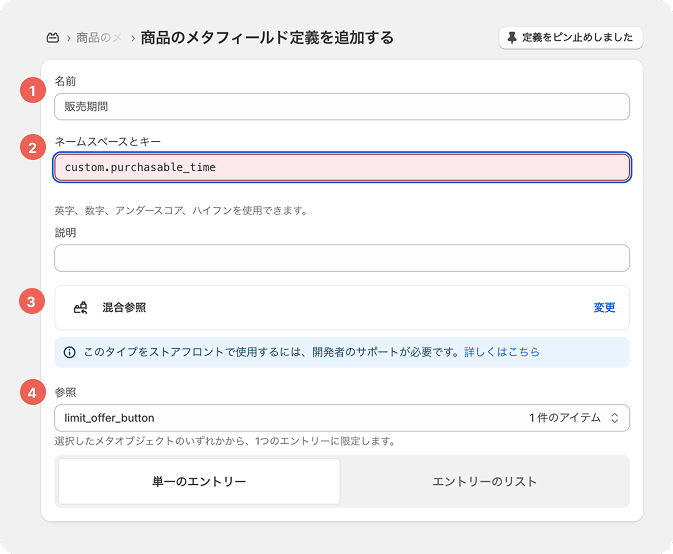Click the red step 4 badge
This screenshot has width=673, height=554.
click(33, 392)
